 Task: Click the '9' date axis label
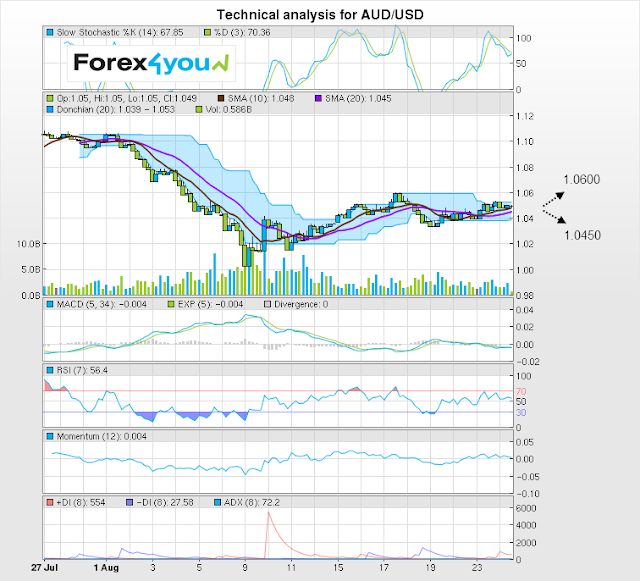pyautogui.click(x=245, y=568)
